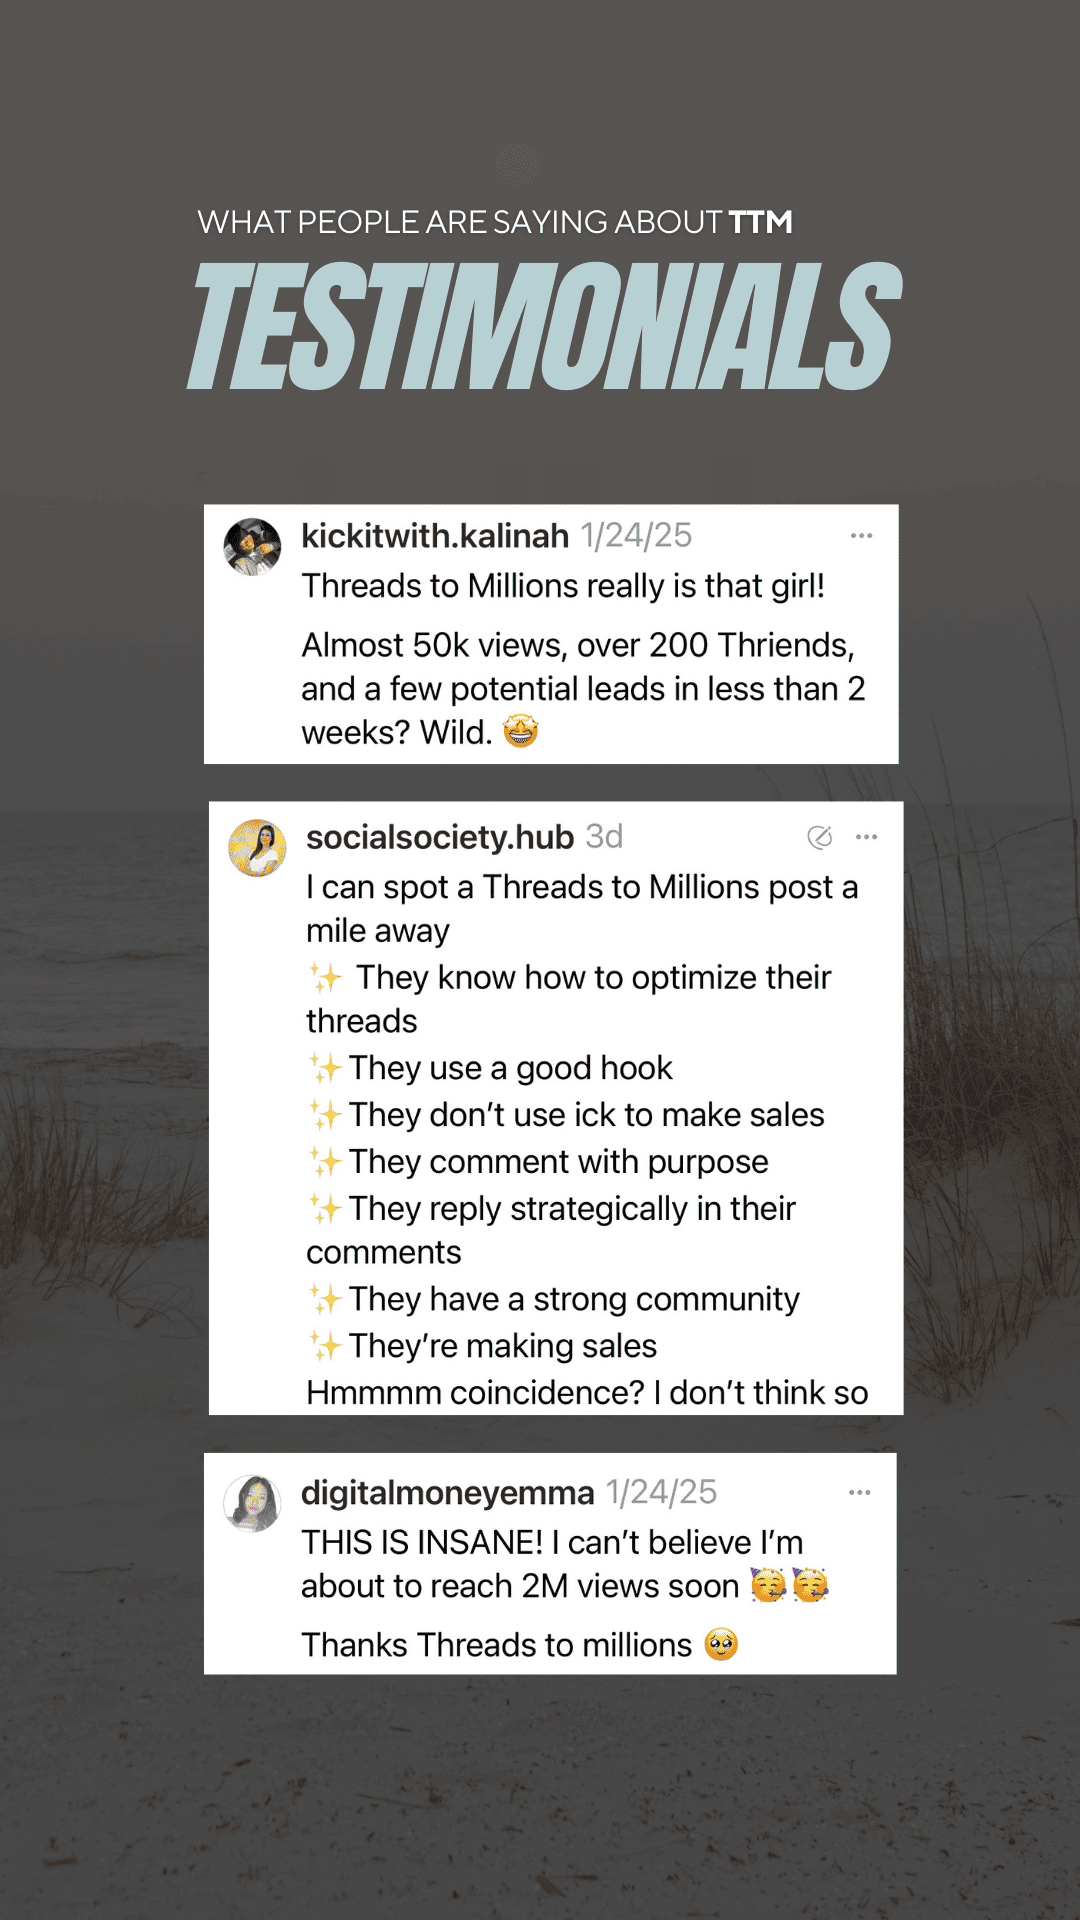This screenshot has height=1920, width=1080.
Task: Click the 'TTM' text in the subtitle
Action: (x=759, y=223)
